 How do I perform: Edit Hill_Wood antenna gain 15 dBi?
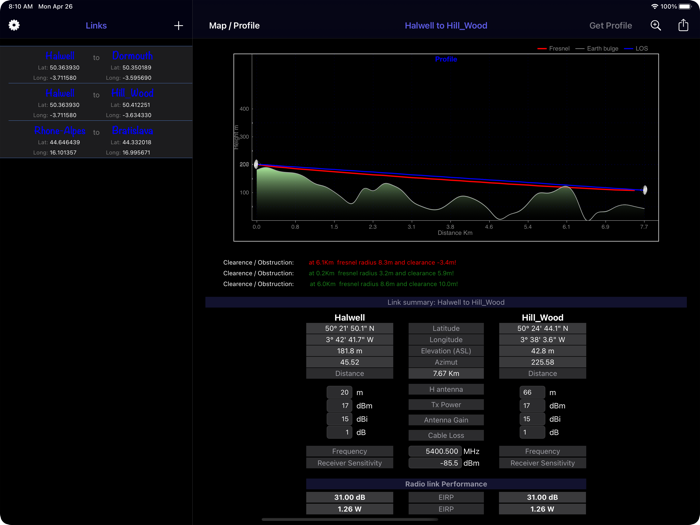click(x=532, y=419)
